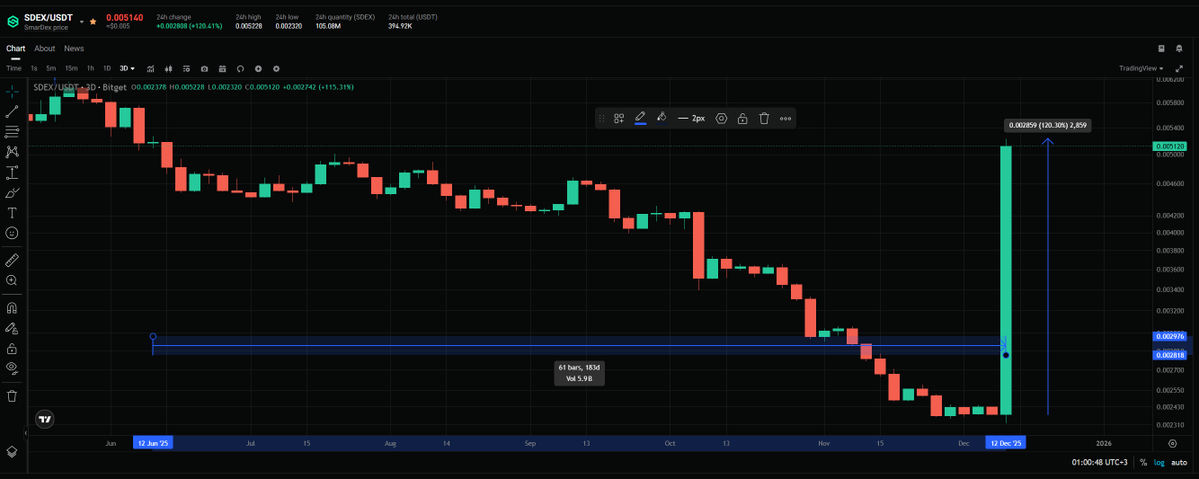Screen dimensions: 1199x479
Task: Open timezone 01:00:48 UTC+3 selector
Action: [x=1100, y=462]
